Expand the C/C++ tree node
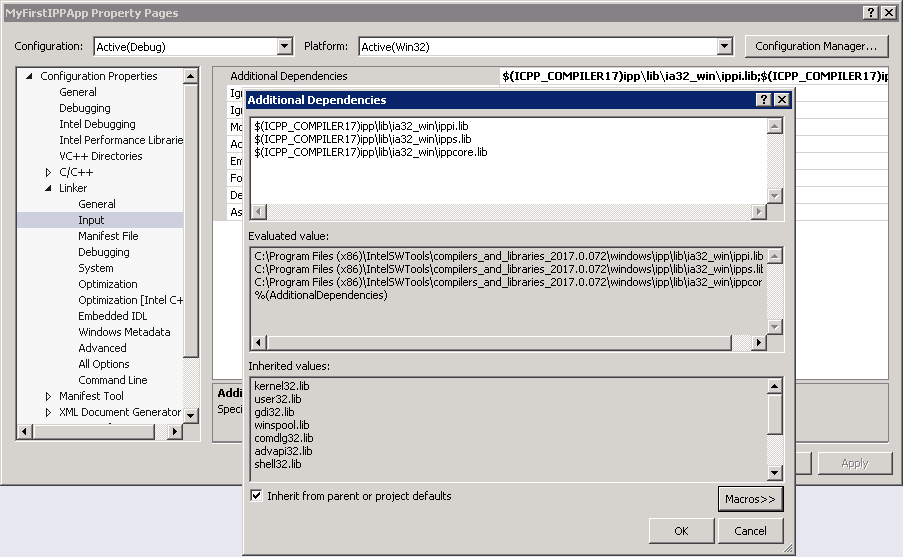Screen dimensions: 903x557 coord(48,172)
